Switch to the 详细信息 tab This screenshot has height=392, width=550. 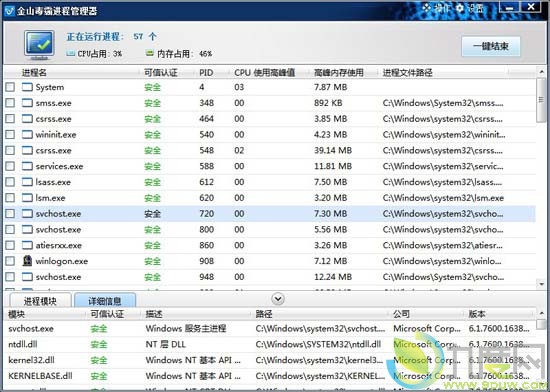[x=105, y=300]
